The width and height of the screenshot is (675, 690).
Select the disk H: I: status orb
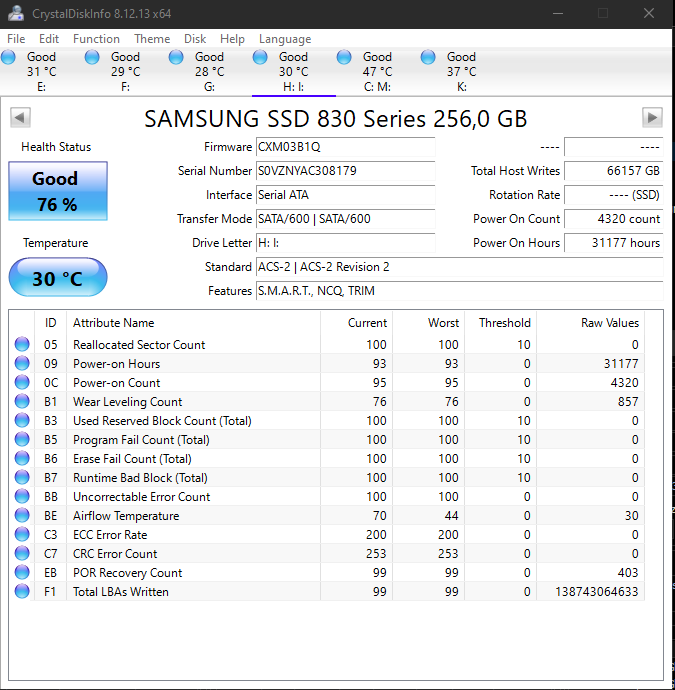point(260,57)
